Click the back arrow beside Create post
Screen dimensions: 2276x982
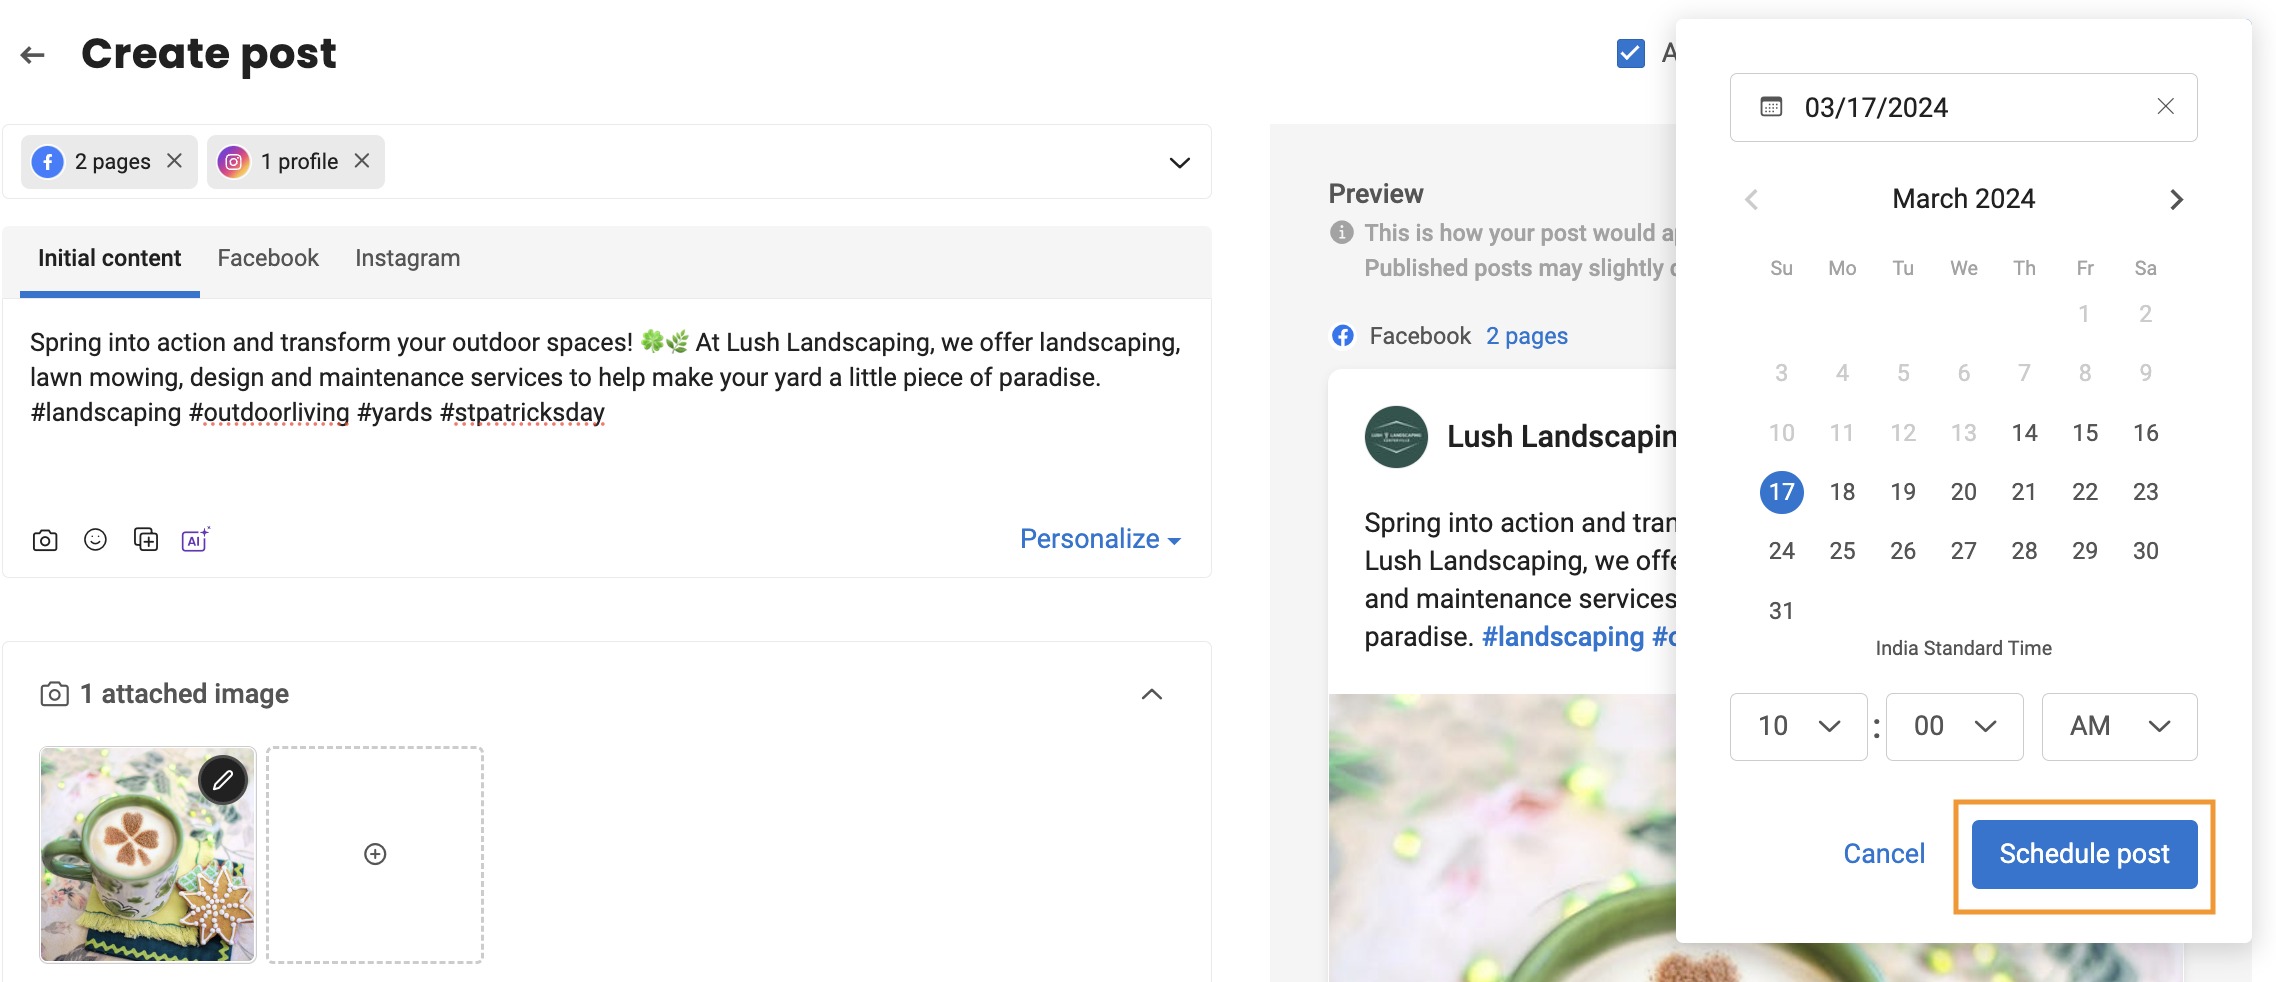(x=33, y=54)
